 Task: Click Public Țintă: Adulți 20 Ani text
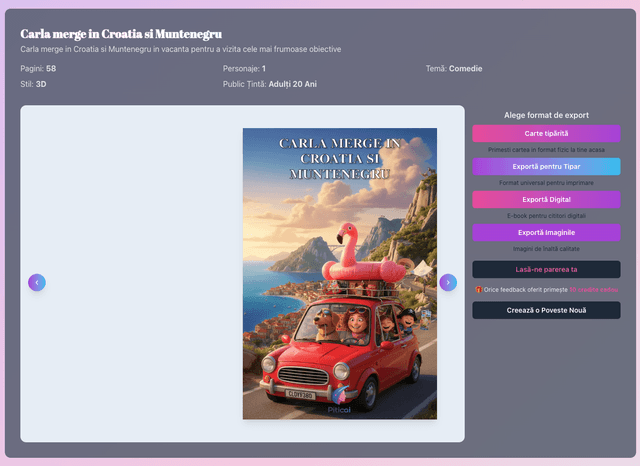click(270, 84)
